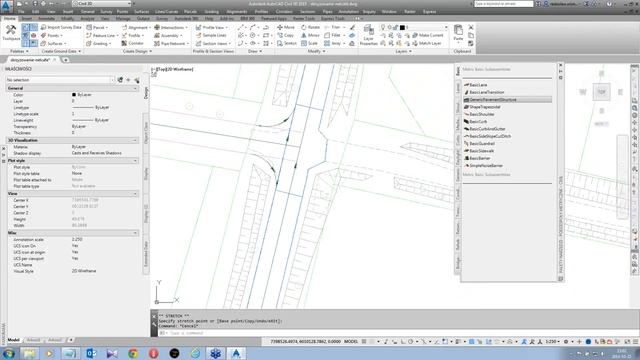The height and width of the screenshot is (360, 640).
Task: Click the Section Views tool
Action: click(x=213, y=43)
